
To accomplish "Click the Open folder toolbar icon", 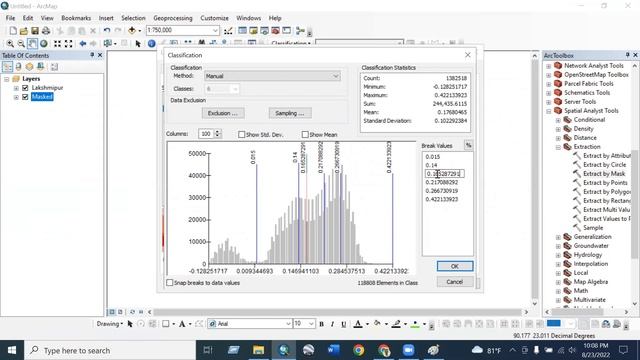I will pyautogui.click(x=24, y=31).
